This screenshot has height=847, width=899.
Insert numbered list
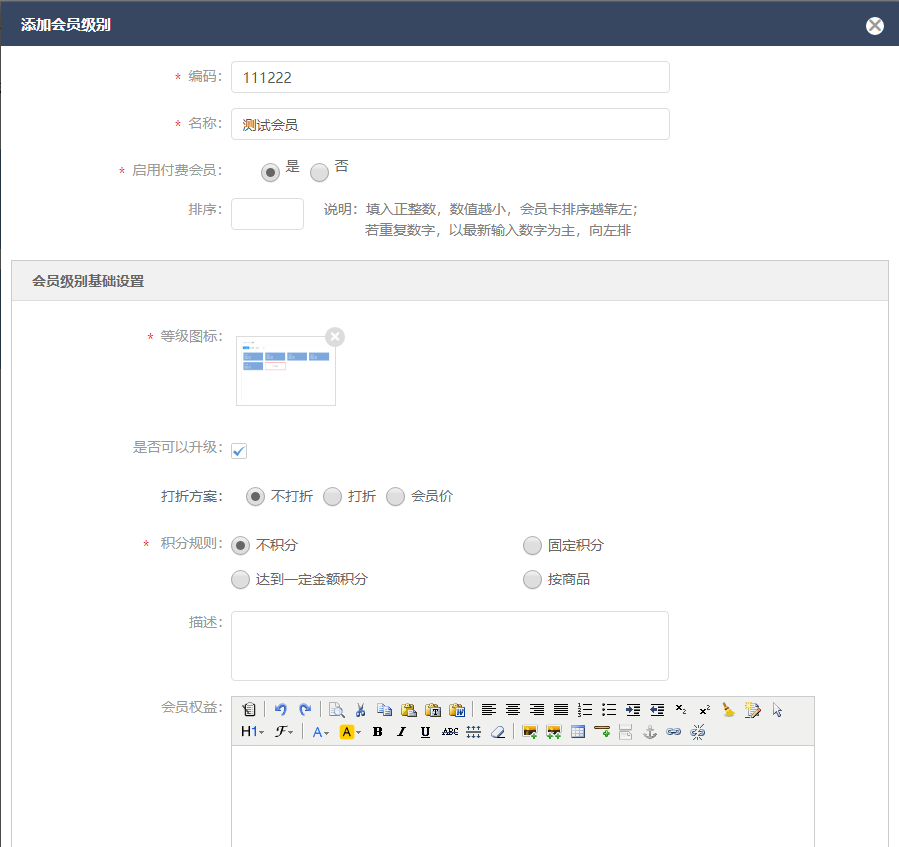coord(585,710)
